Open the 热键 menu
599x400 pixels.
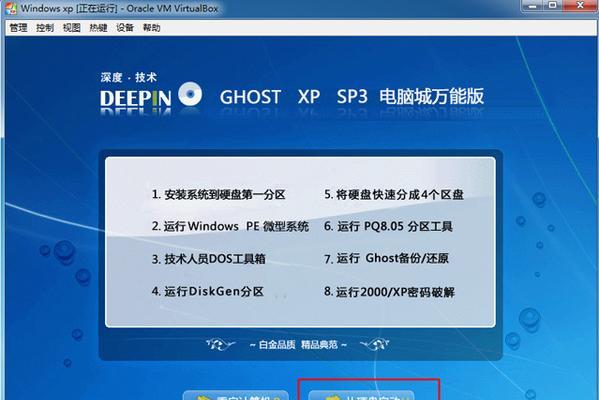coord(98,28)
